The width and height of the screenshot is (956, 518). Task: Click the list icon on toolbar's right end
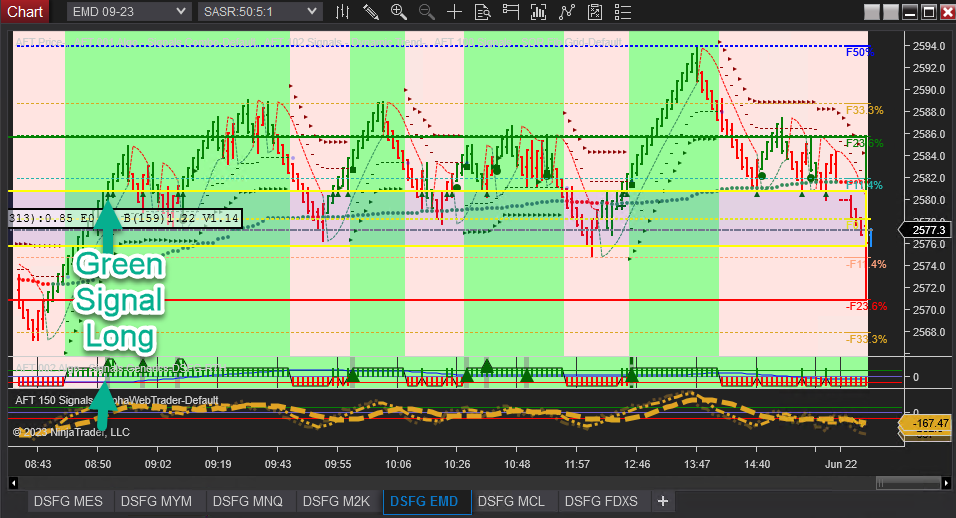(x=622, y=12)
